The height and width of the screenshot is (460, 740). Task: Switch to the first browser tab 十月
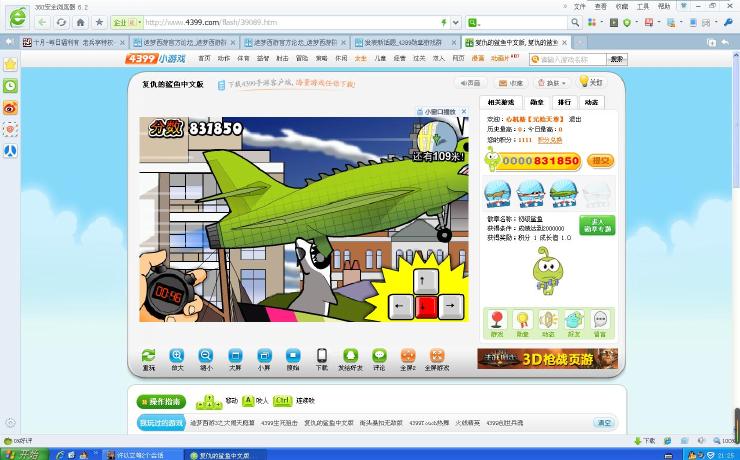click(74, 42)
